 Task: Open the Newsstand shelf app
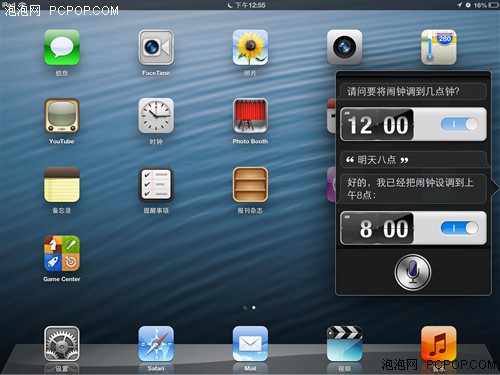click(250, 185)
